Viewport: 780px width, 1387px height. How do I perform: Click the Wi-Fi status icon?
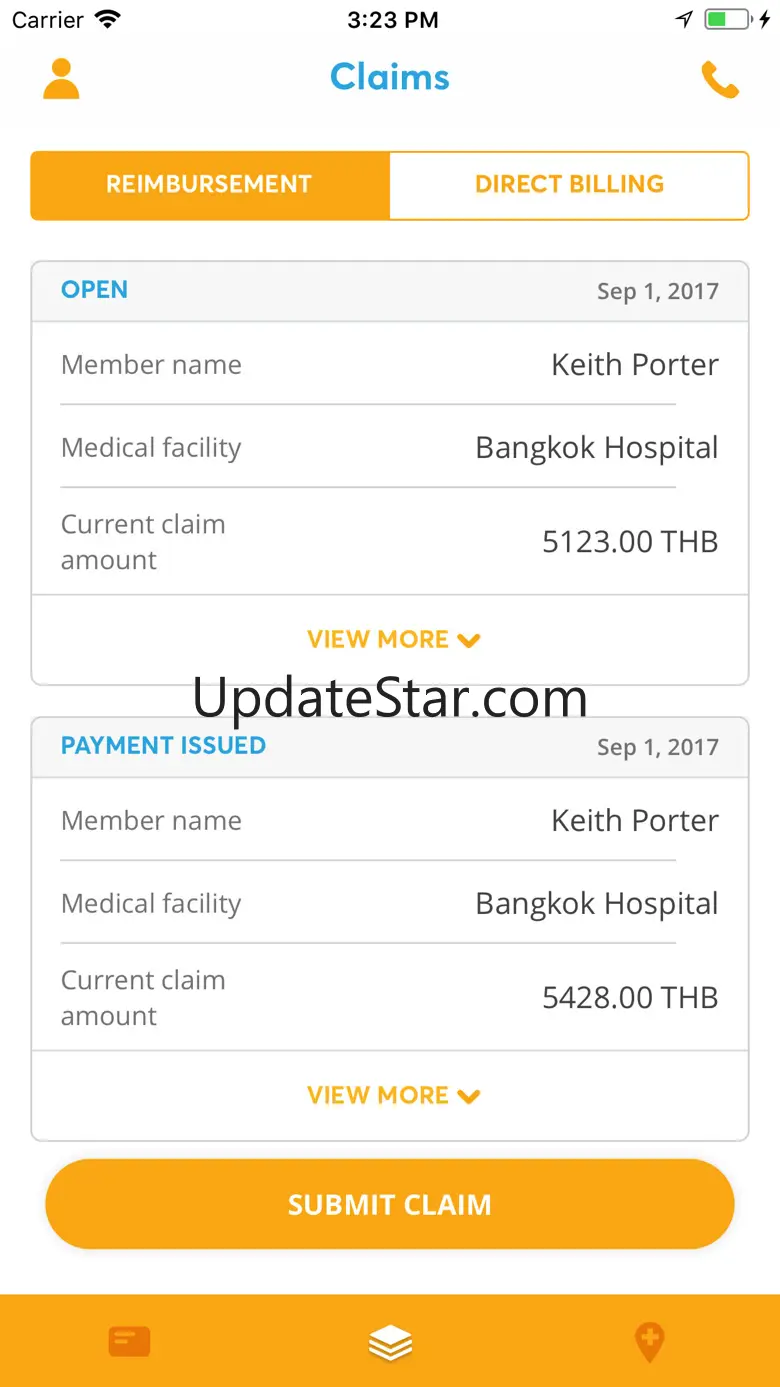107,19
